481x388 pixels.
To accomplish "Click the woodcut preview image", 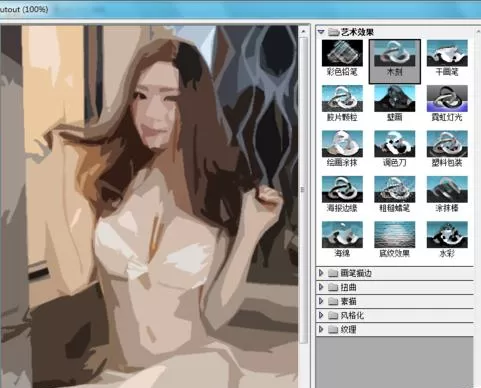I will pos(149,207).
